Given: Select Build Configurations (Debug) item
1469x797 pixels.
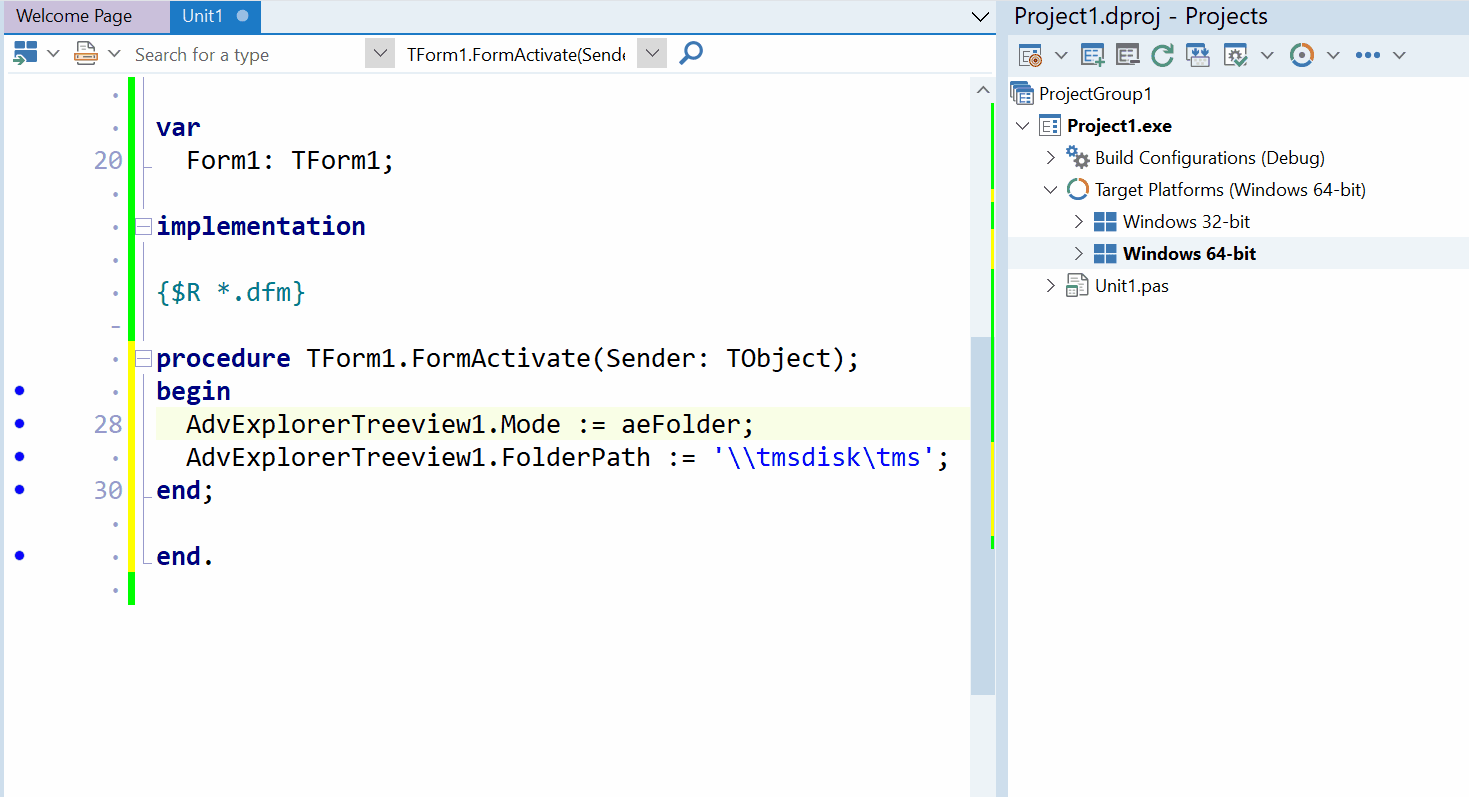Looking at the screenshot, I should (1209, 158).
